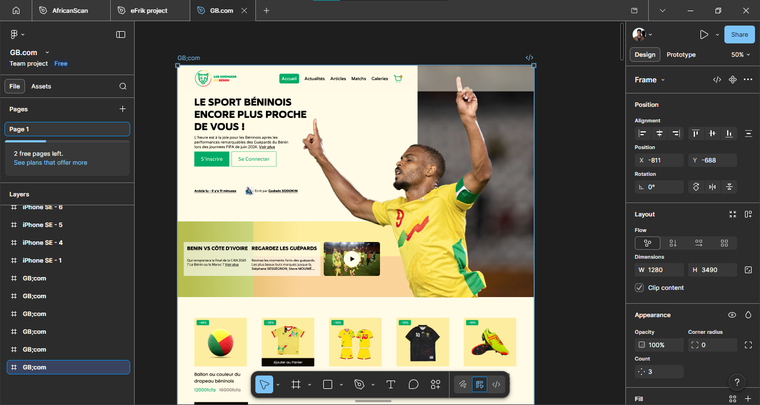Select grid layout flow option
Screen dimensions: 760x405
724,243
